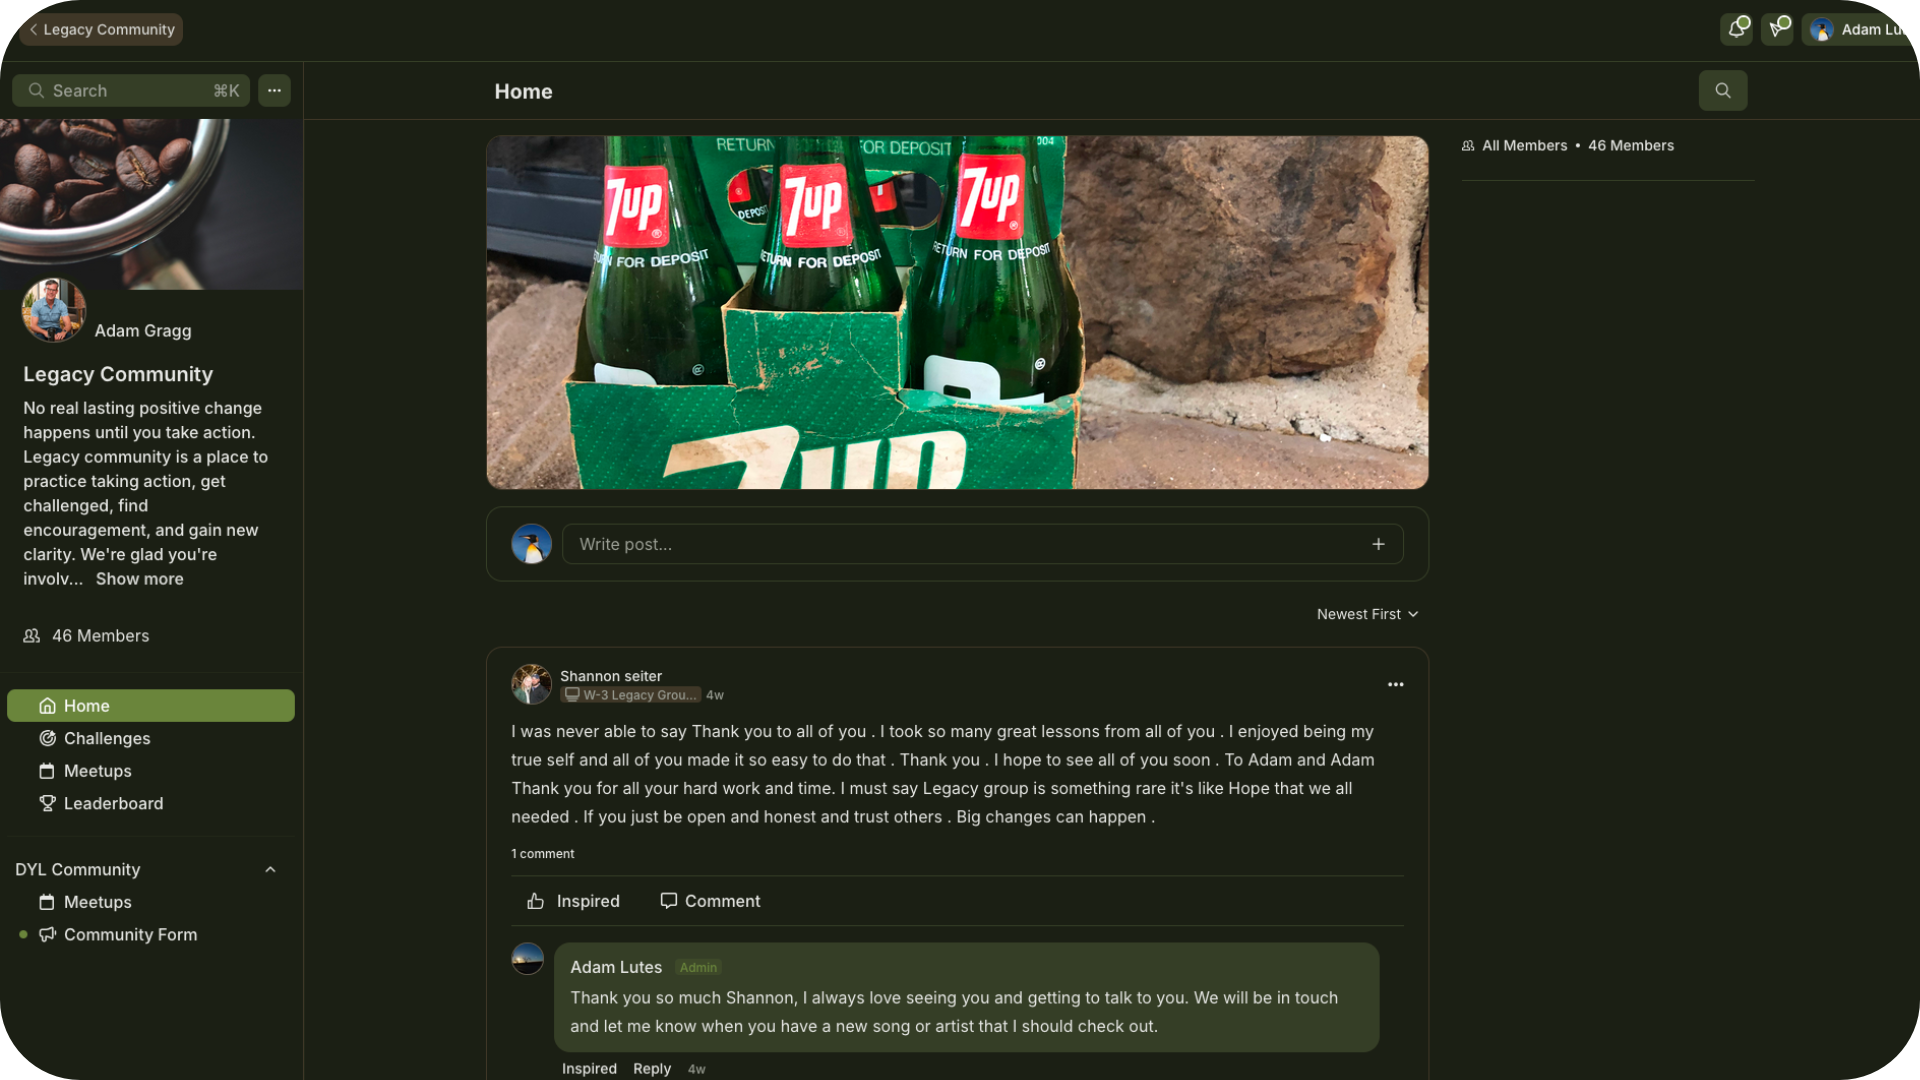This screenshot has width=1920, height=1080.
Task: Reply to Adam Lutes' comment
Action: 651,1068
